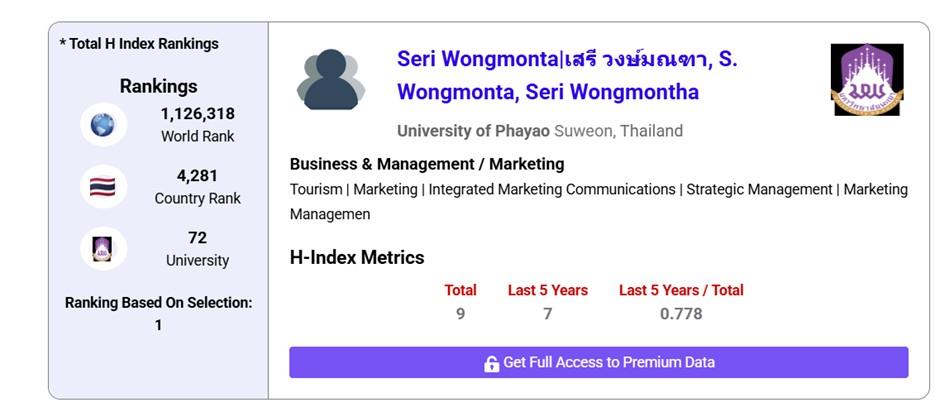940x412 pixels.
Task: Click Integrated Marketing Communications keyword
Action: (x=552, y=190)
